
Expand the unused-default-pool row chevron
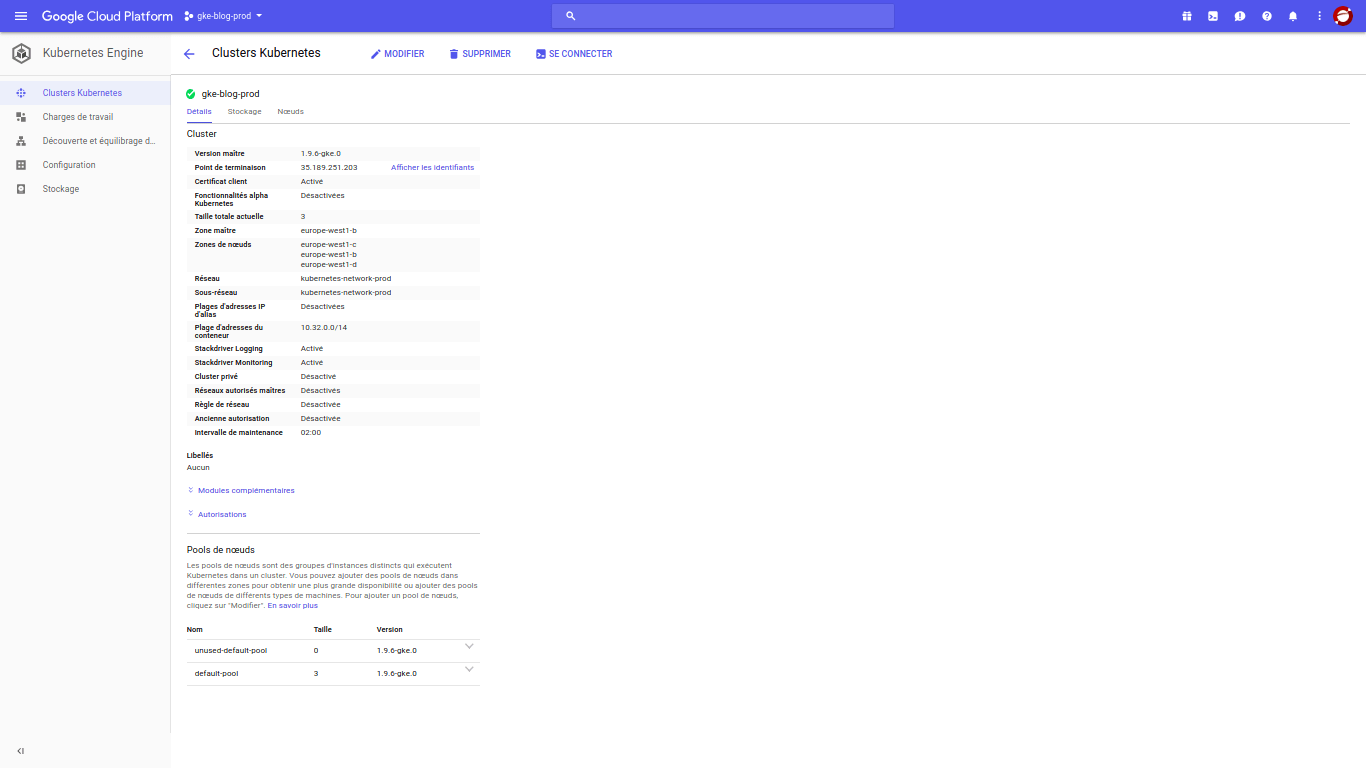[469, 646]
